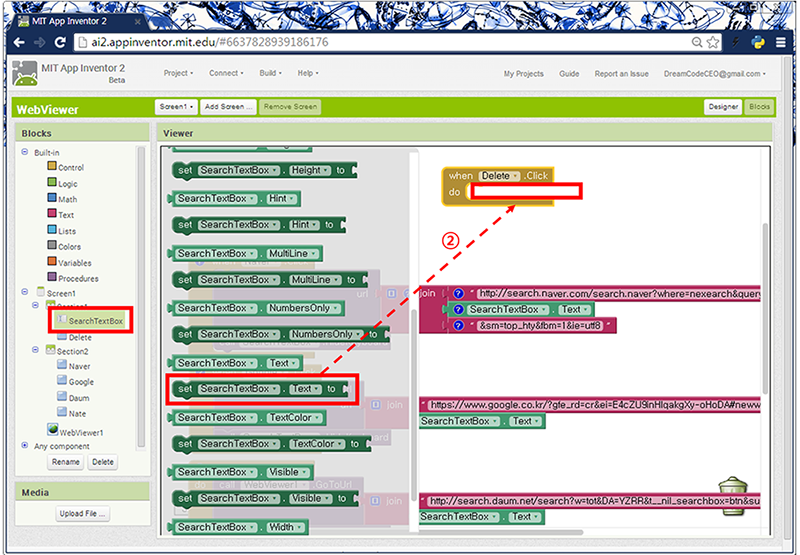Click the browser forward arrow
Viewport: 800px width, 555px height.
[x=39, y=42]
